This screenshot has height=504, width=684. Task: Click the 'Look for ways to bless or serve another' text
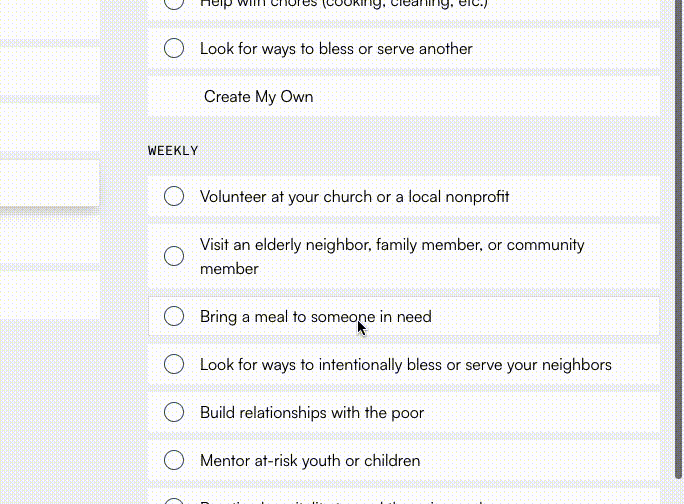(336, 48)
